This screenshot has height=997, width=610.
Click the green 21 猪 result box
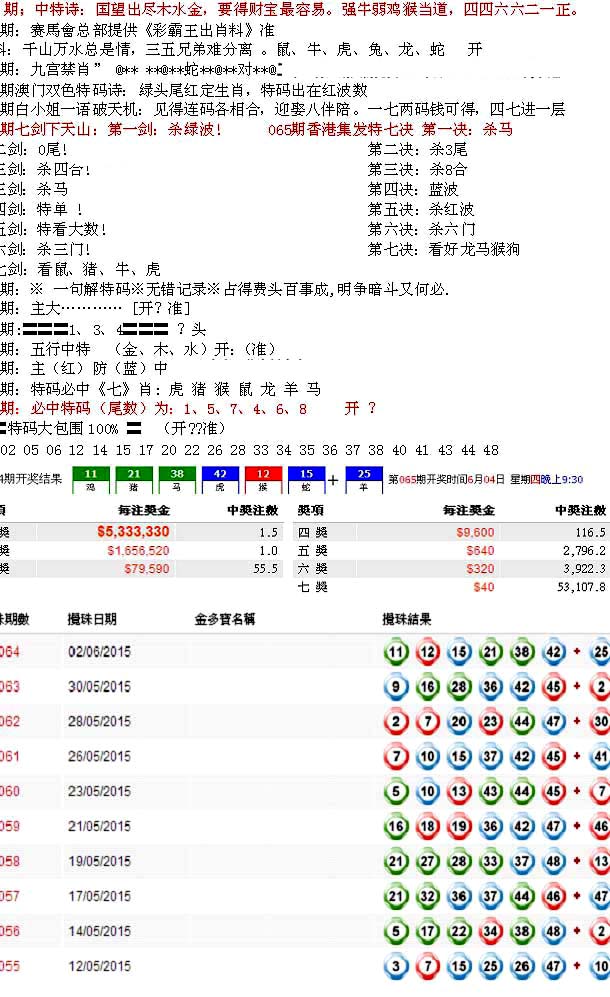click(x=134, y=480)
